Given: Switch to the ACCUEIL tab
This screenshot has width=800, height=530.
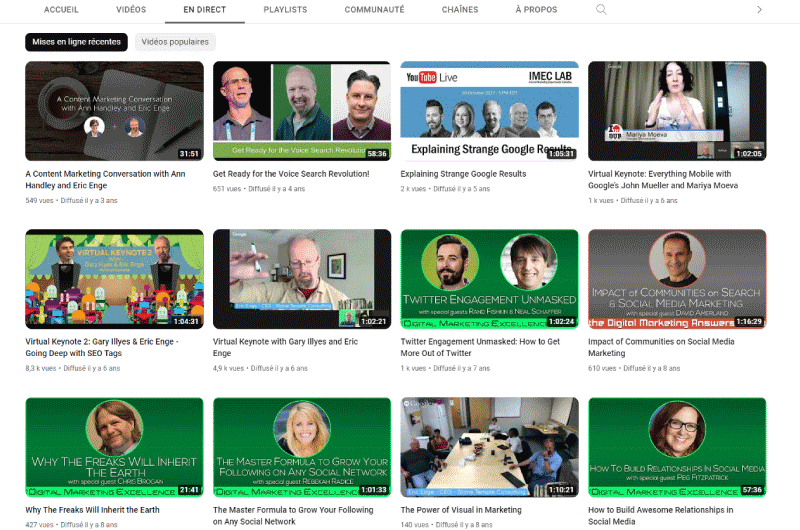Looking at the screenshot, I should (x=61, y=10).
